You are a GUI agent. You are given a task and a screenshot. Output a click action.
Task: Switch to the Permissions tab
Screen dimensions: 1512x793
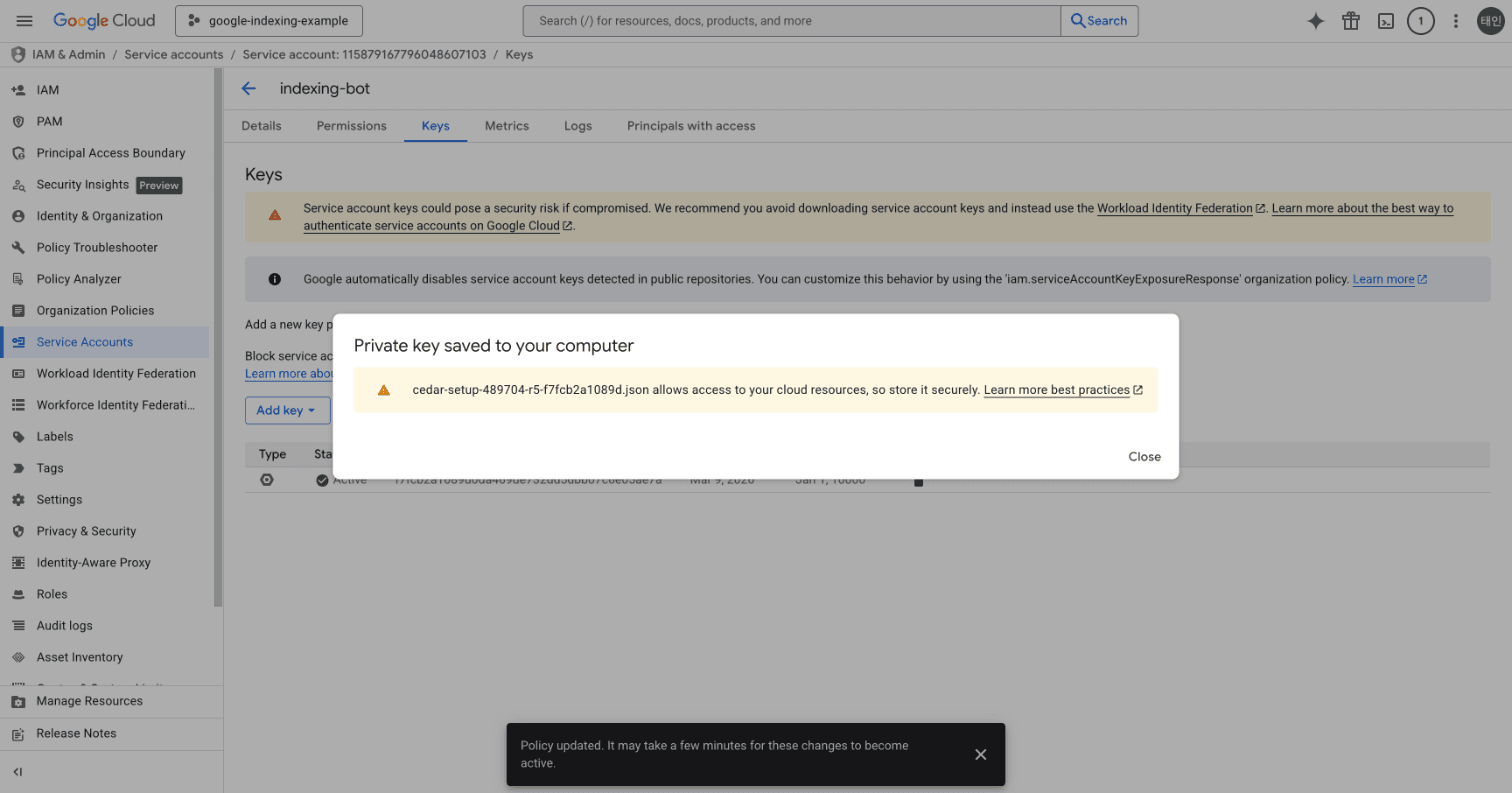pos(351,126)
